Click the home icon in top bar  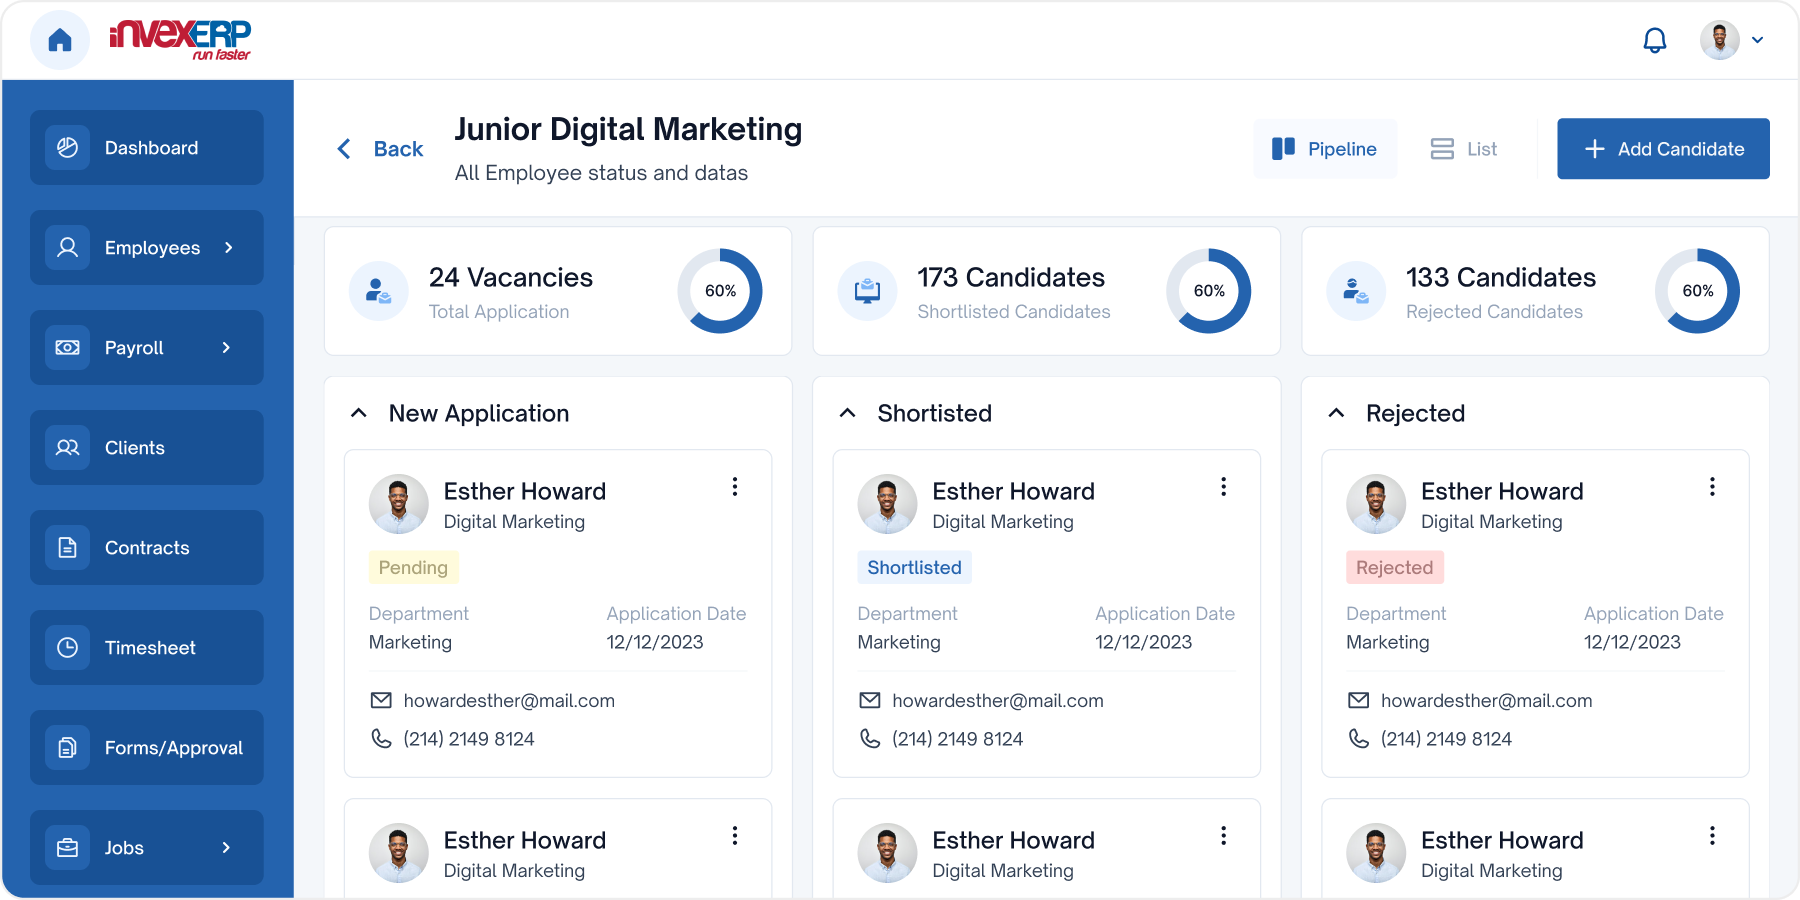pos(60,40)
